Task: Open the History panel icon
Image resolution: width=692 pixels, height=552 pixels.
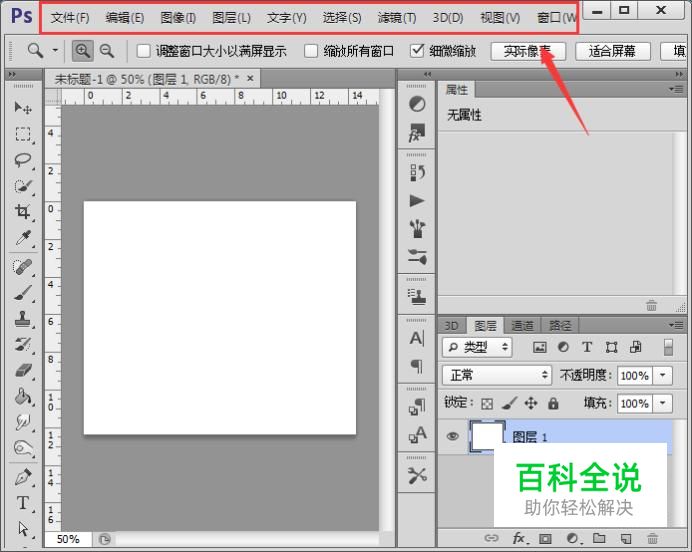Action: pyautogui.click(x=417, y=173)
